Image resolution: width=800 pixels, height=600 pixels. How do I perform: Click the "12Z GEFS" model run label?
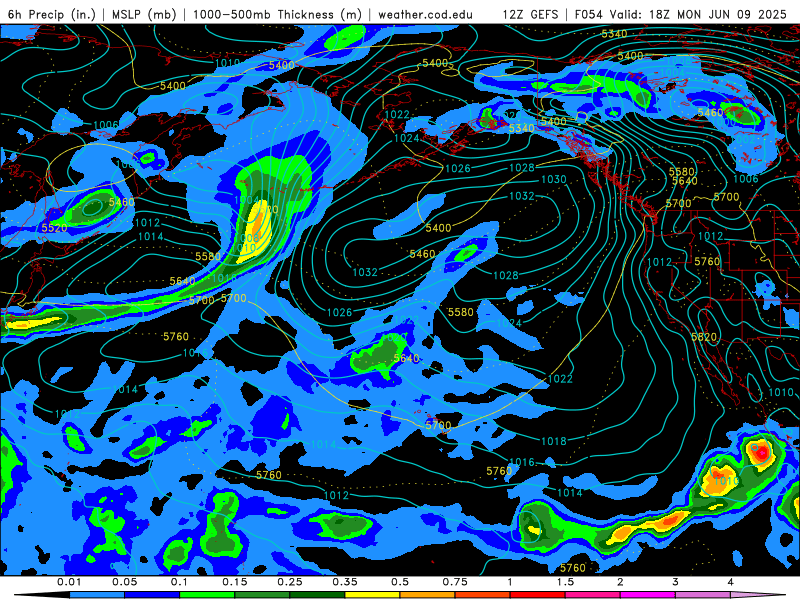tap(530, 14)
